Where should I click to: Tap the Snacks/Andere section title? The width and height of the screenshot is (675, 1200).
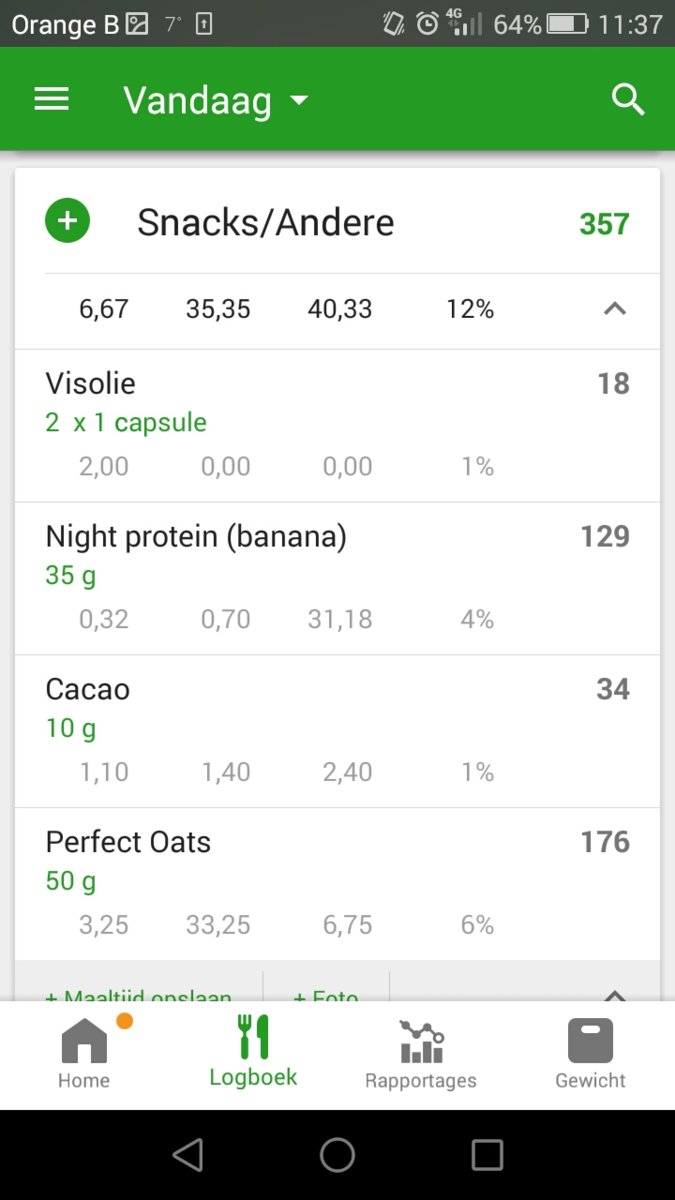(265, 222)
